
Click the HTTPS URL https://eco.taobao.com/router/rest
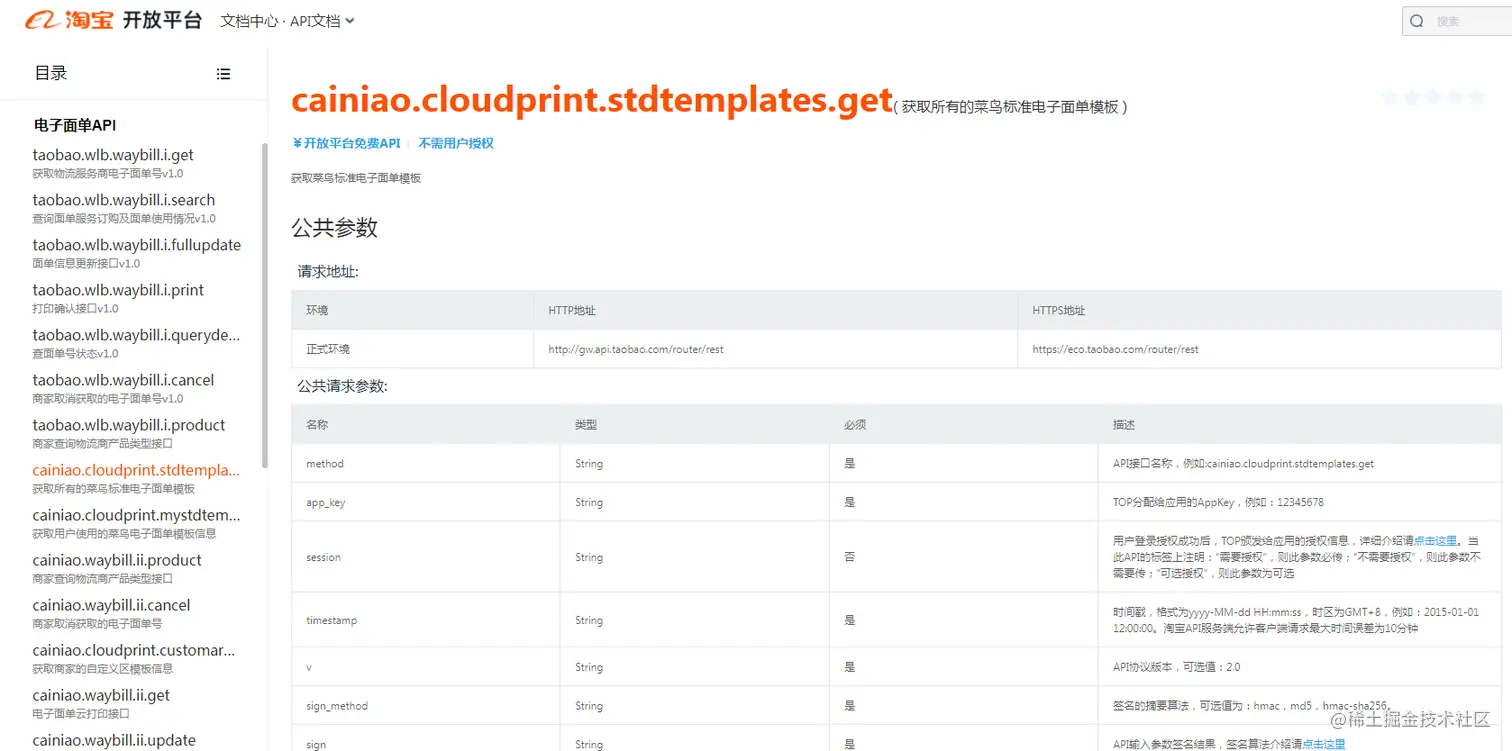[x=1115, y=350]
